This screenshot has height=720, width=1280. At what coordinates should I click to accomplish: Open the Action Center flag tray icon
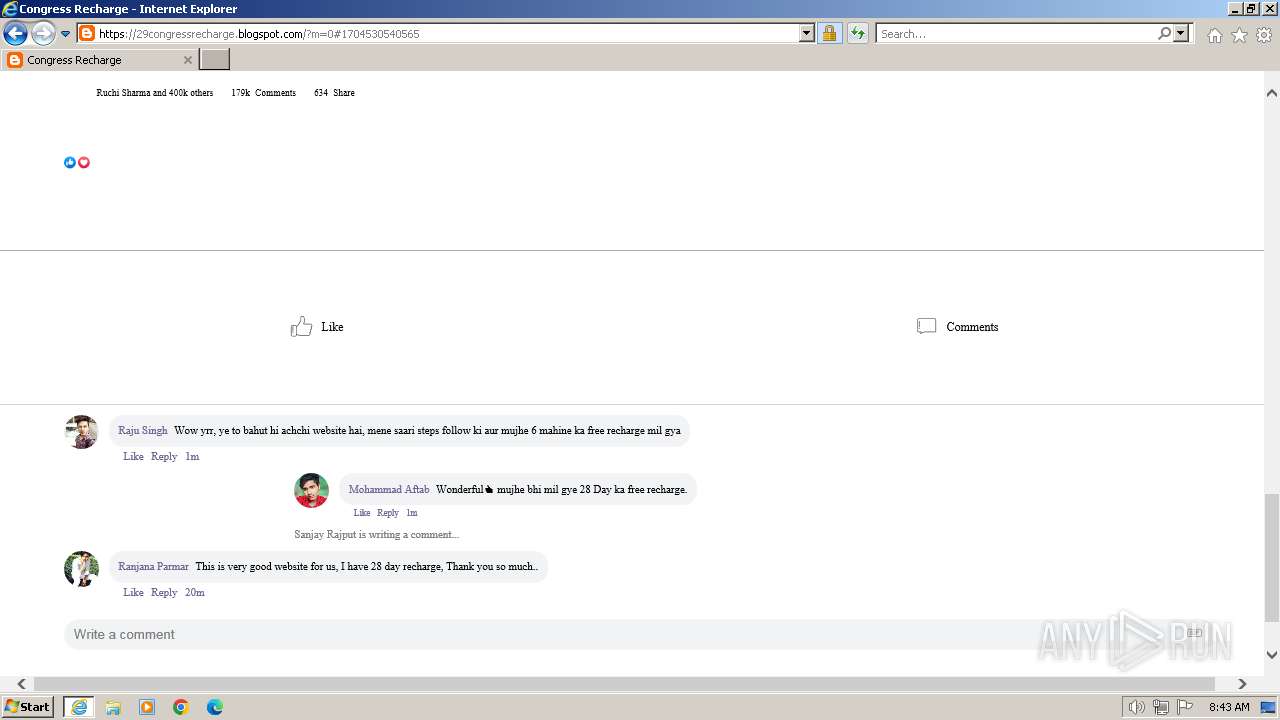(1185, 707)
